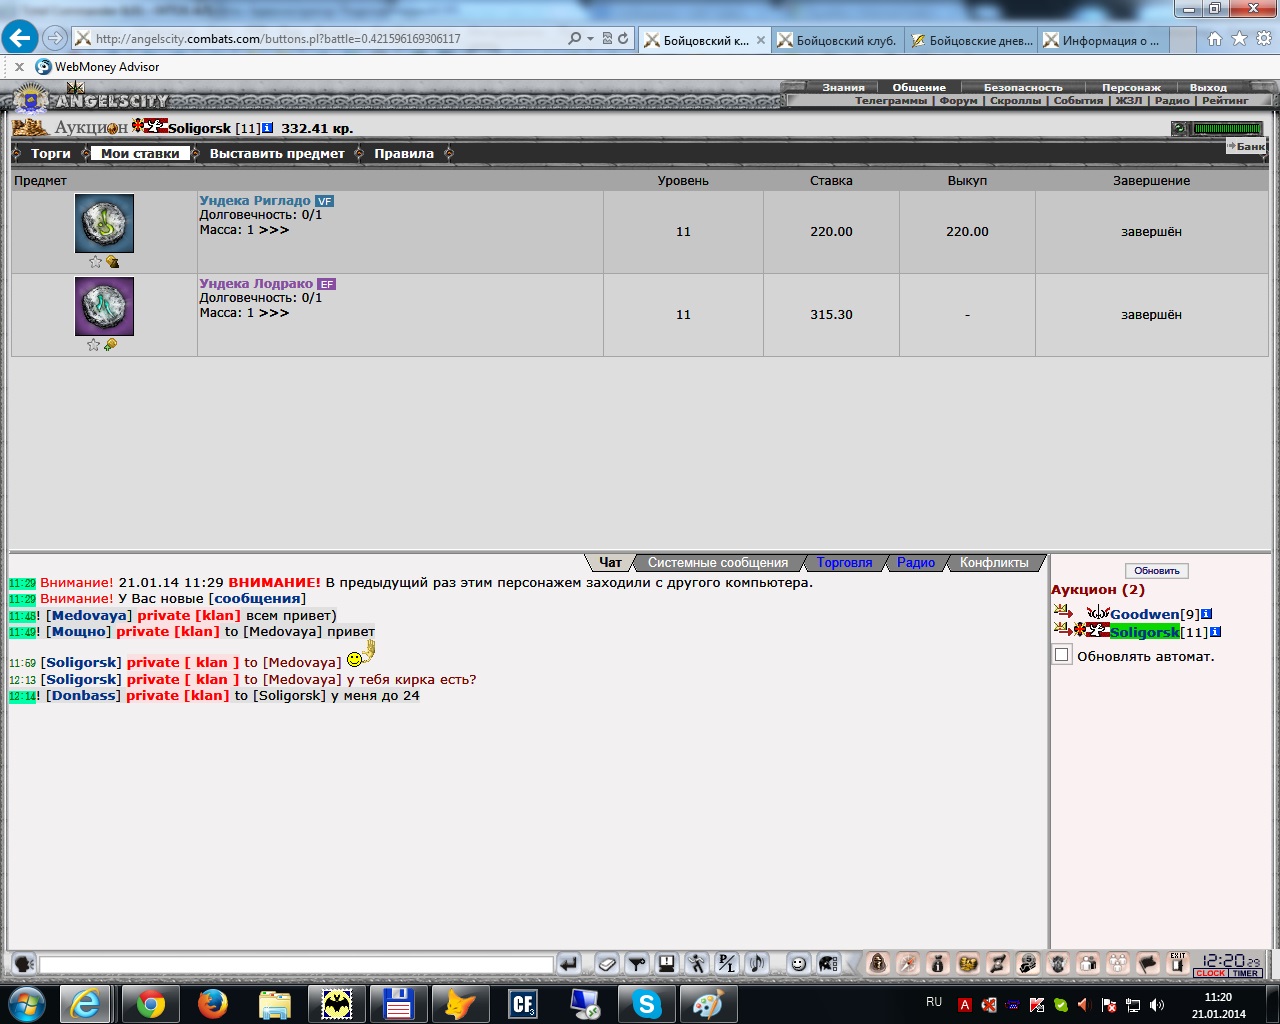Click the info icon beside Soligorsk in auction header
1280x1024 pixels.
(267, 128)
